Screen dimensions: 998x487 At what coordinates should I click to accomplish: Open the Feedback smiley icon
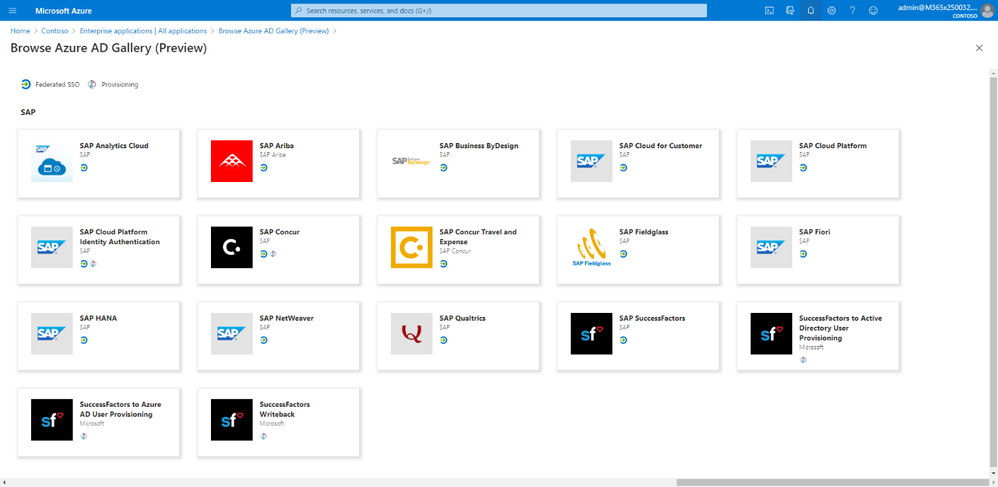pos(873,10)
